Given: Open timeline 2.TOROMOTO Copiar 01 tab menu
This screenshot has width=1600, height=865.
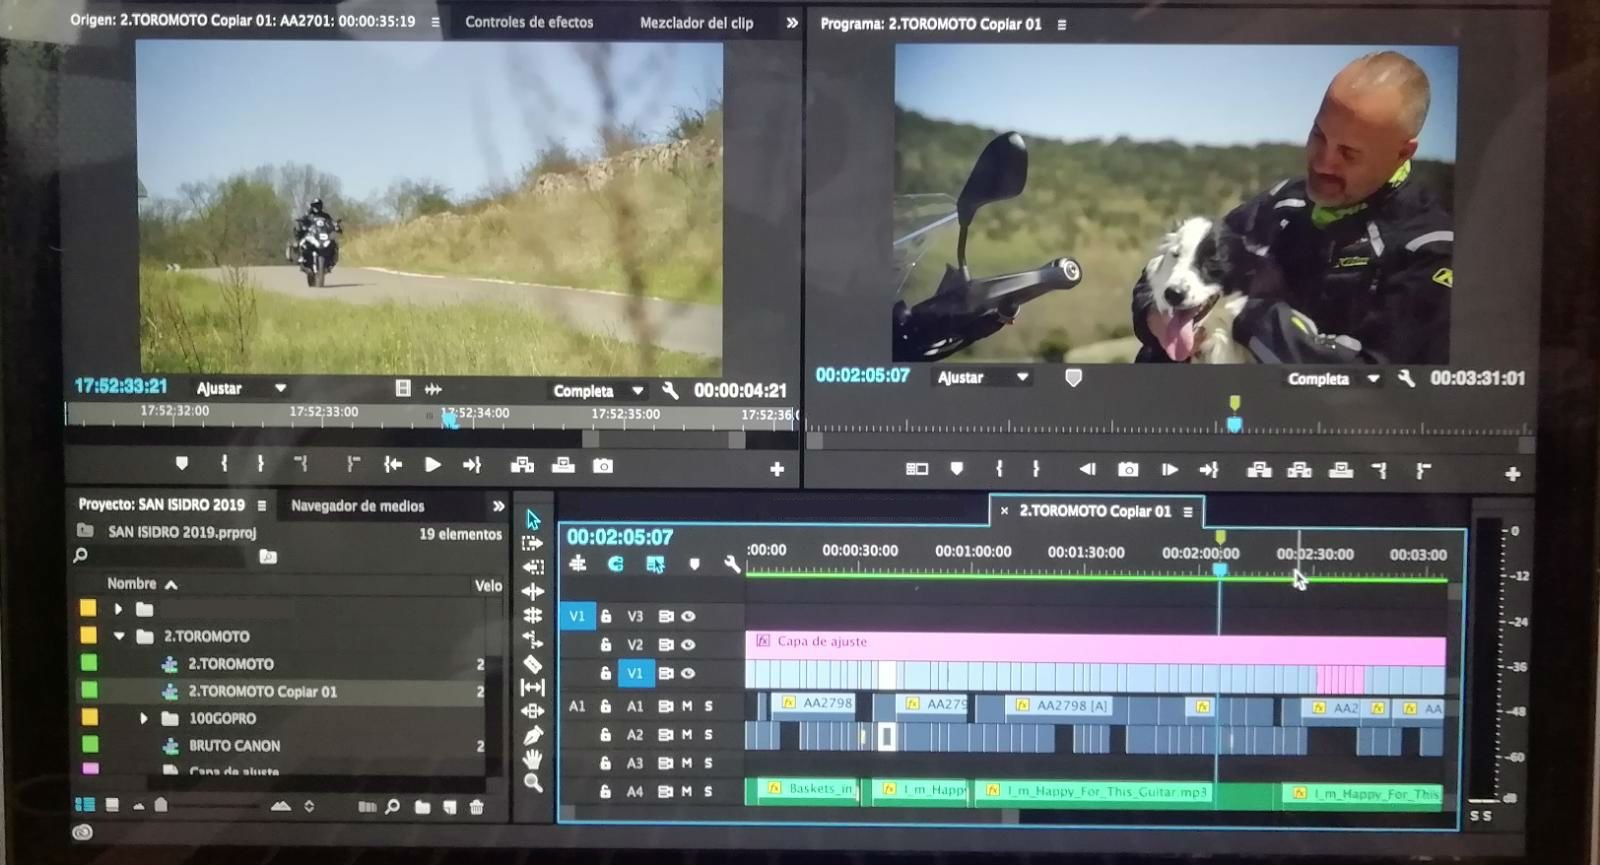Looking at the screenshot, I should click(x=1188, y=512).
